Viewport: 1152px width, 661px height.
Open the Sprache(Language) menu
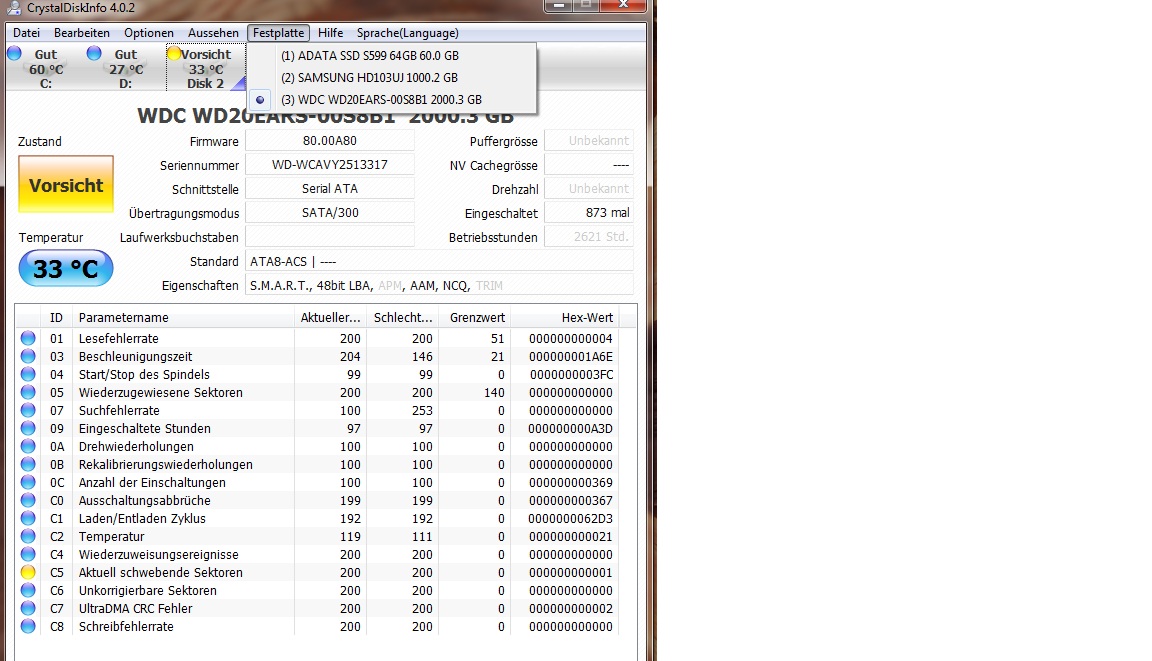point(408,33)
